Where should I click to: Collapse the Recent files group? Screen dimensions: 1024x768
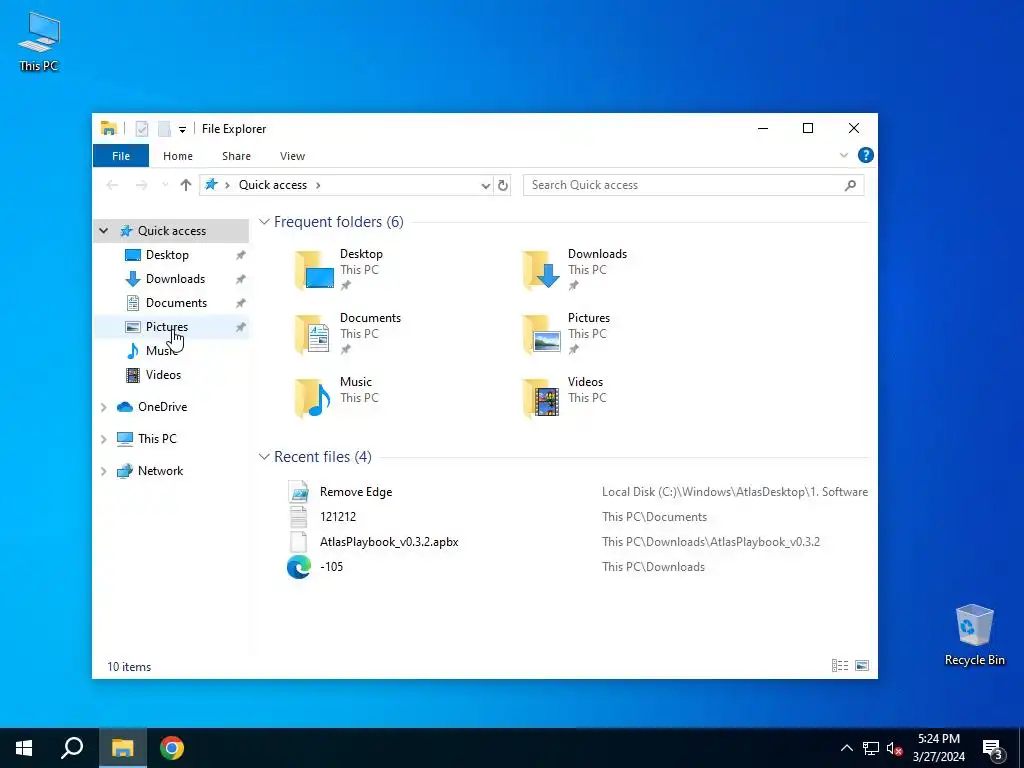pyautogui.click(x=264, y=457)
